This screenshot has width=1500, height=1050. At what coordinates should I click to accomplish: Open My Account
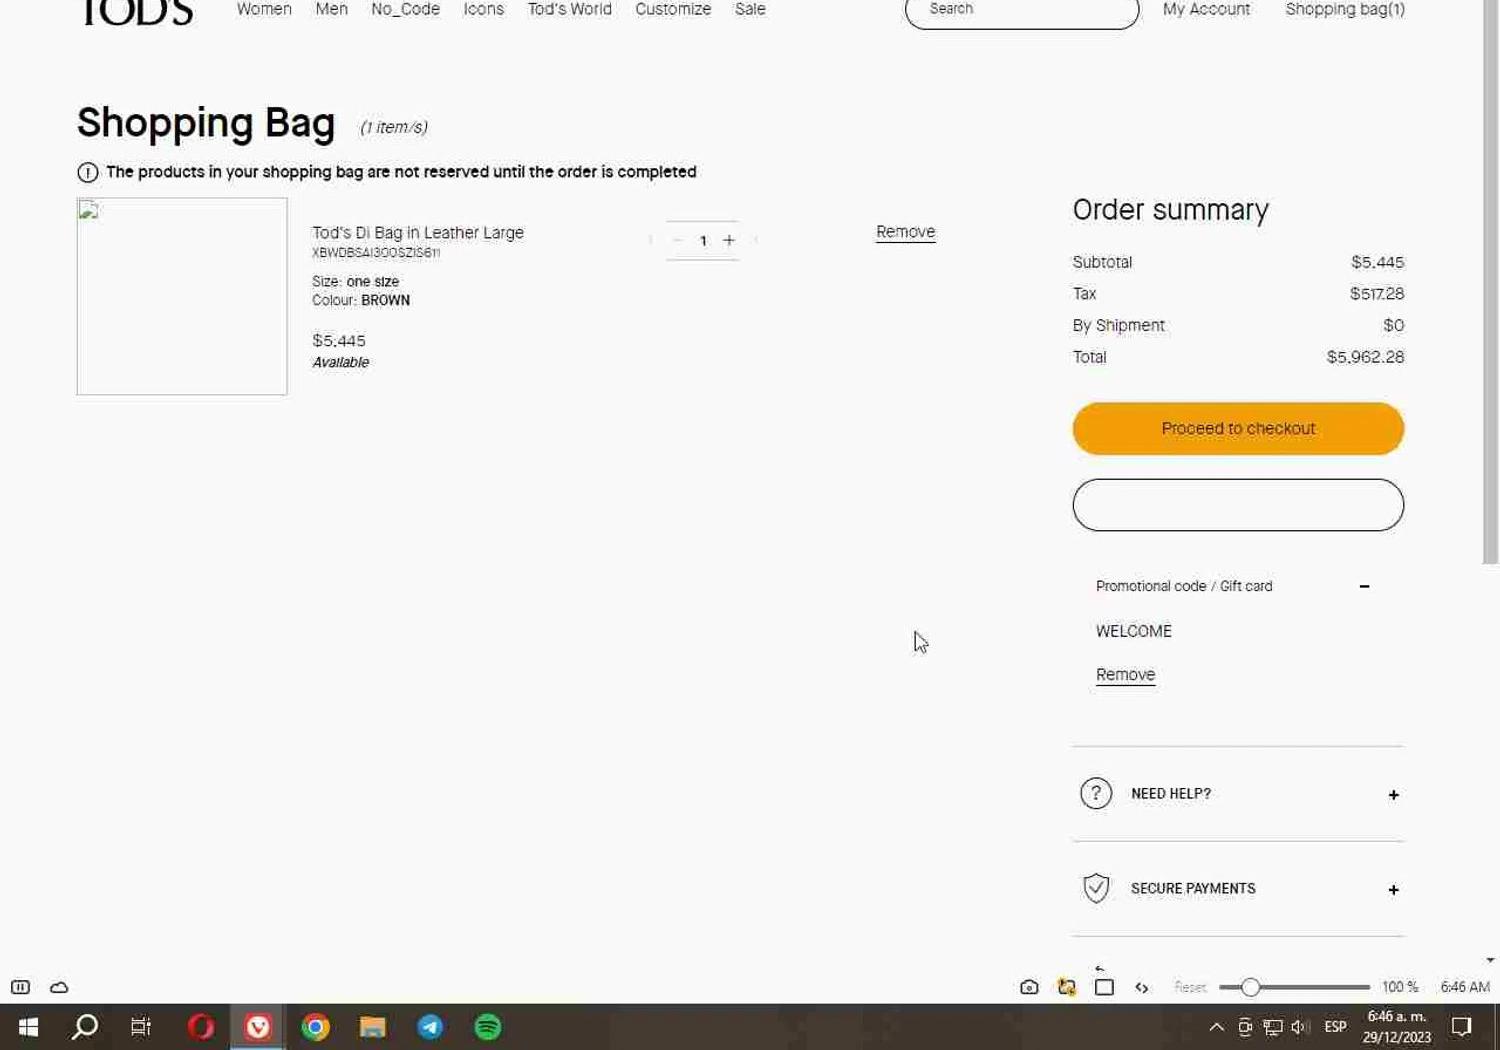1206,9
